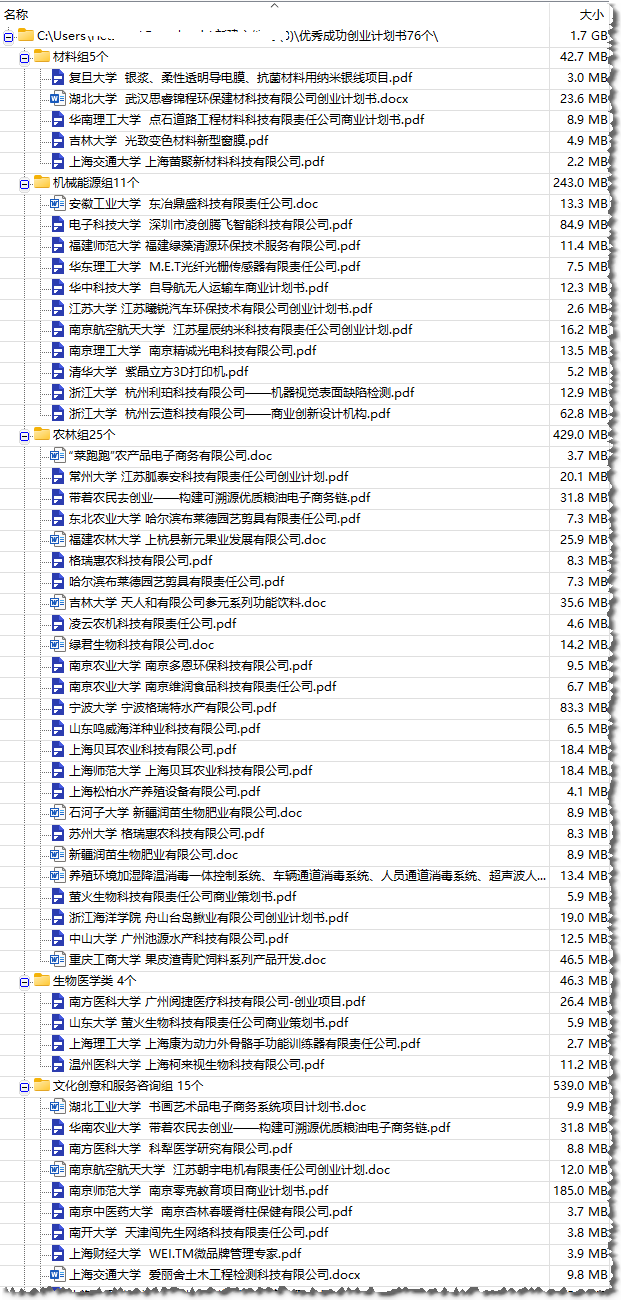This screenshot has width=624, height=1303.
Task: Click PDF icon of 吉林大学 光致变色材料 file
Action: click(57, 140)
